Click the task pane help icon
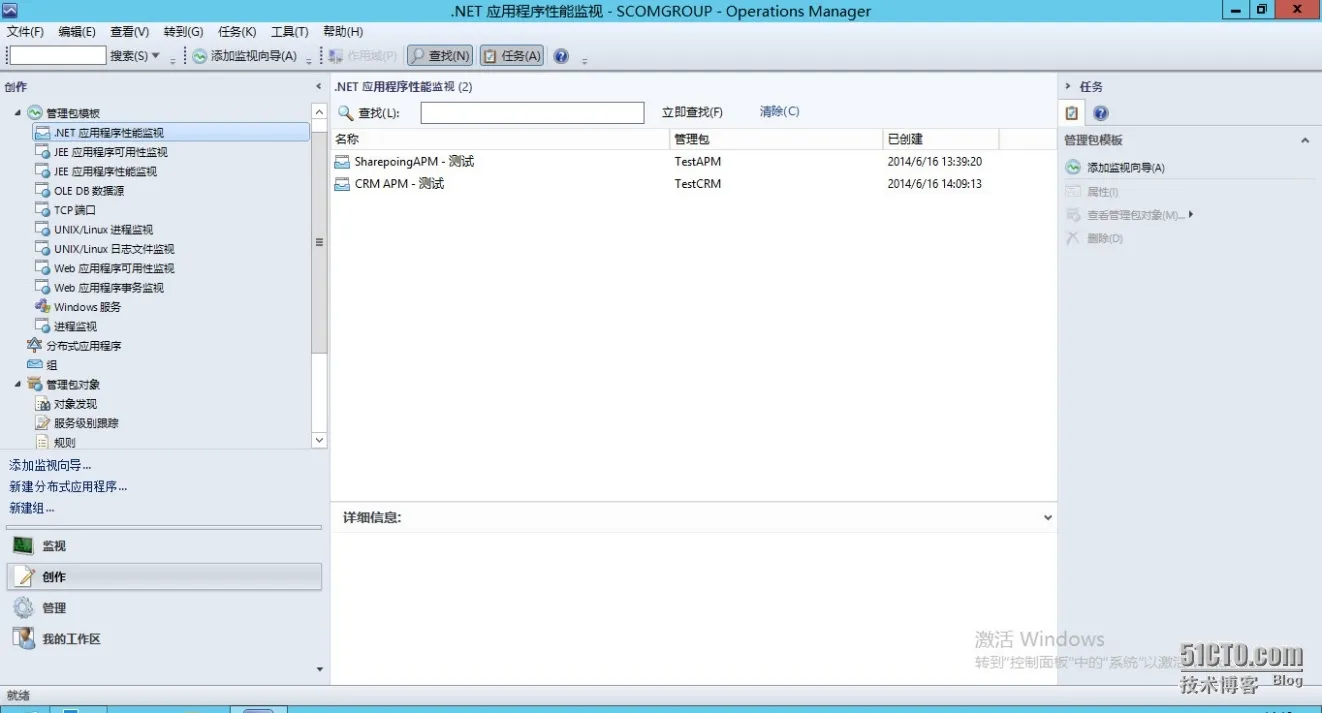The image size is (1322, 713). [x=1101, y=113]
